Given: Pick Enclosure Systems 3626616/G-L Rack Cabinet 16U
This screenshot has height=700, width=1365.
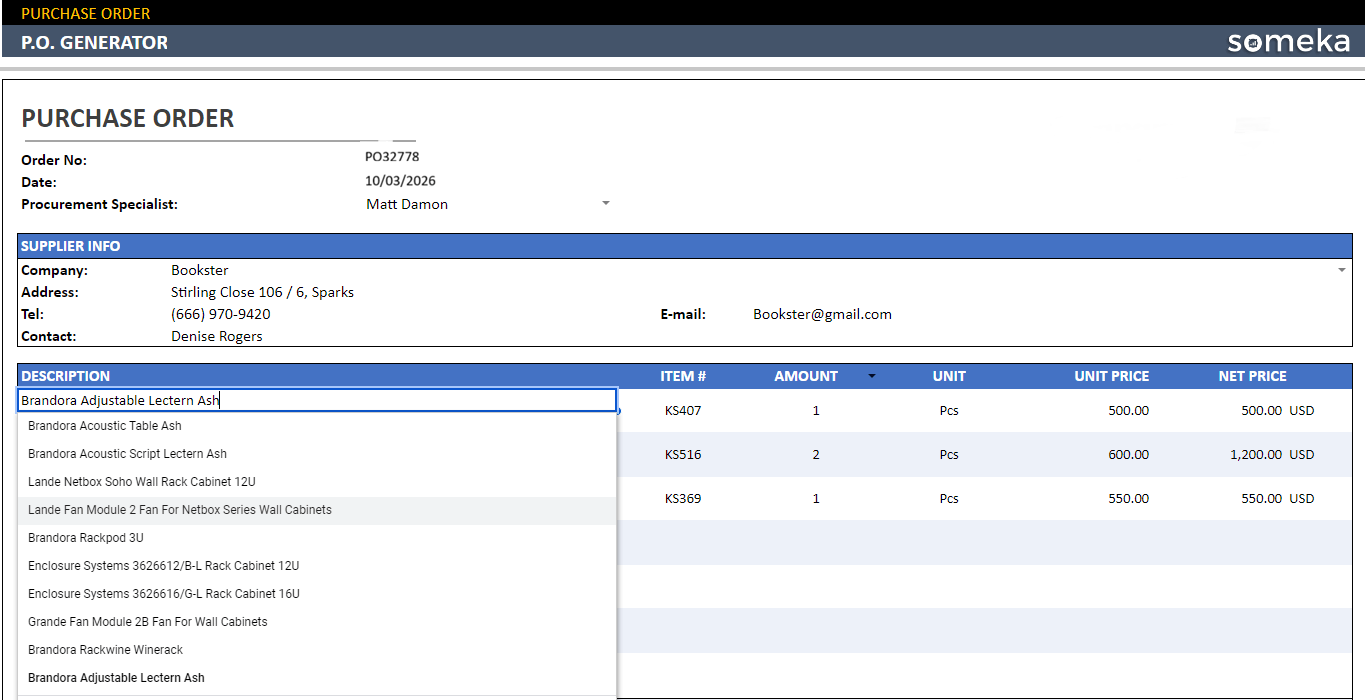Looking at the screenshot, I should tap(164, 594).
